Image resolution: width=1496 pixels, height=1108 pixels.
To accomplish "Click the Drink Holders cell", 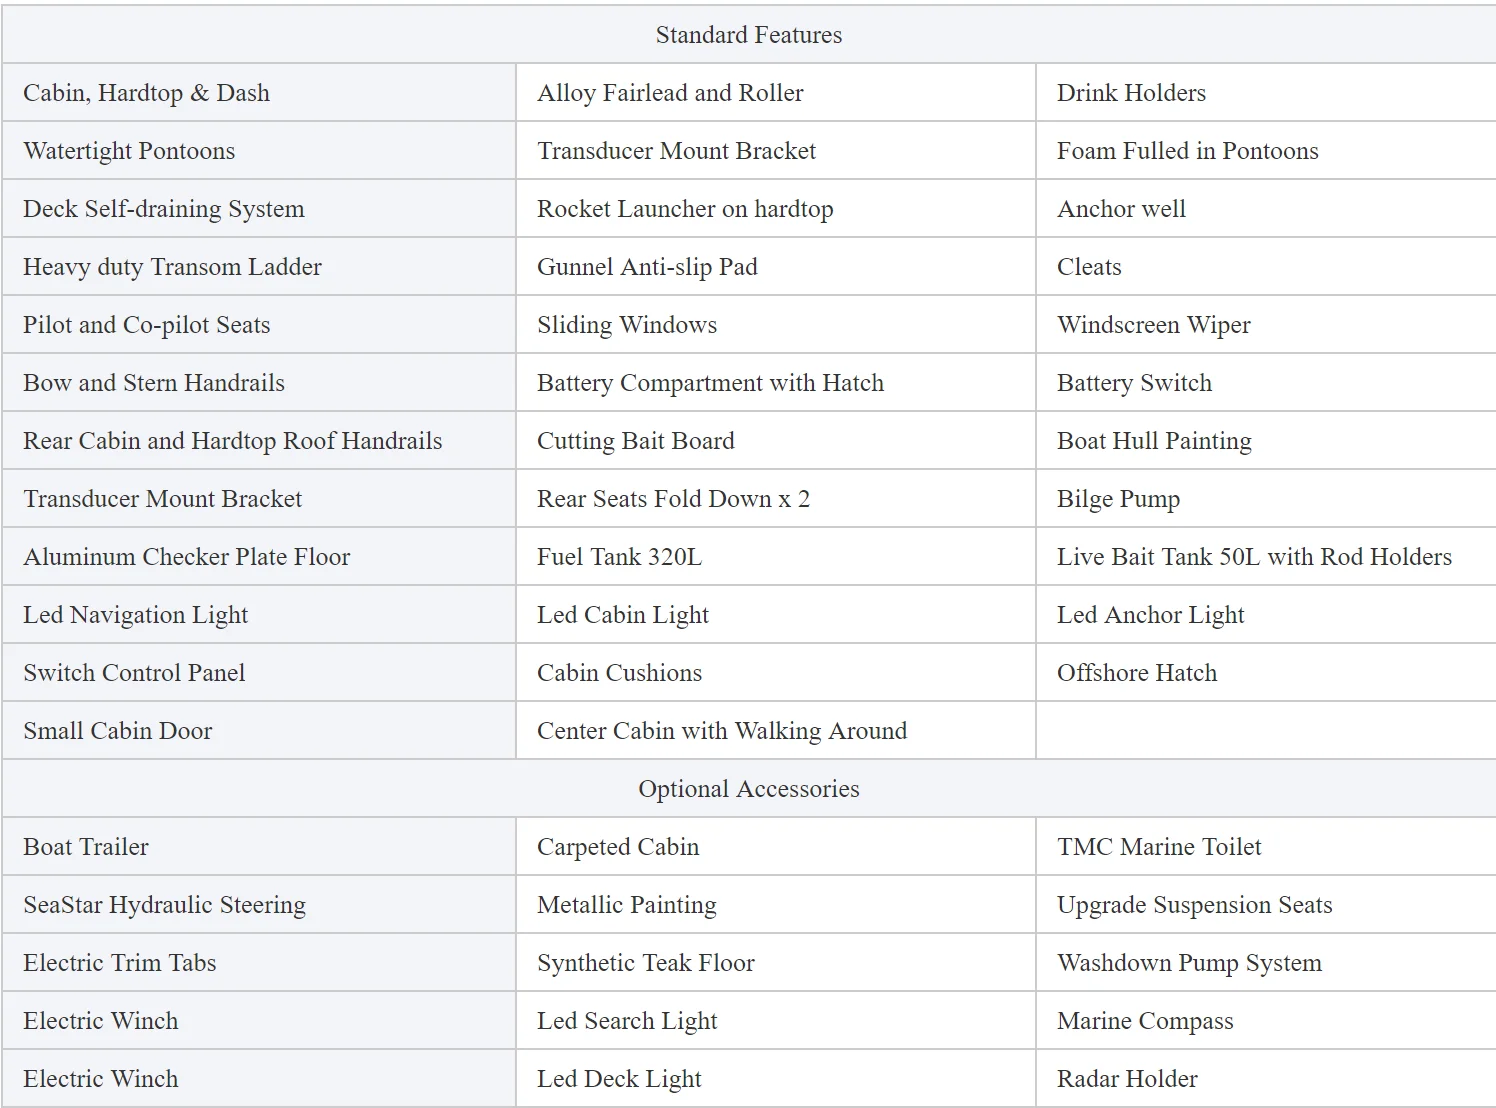I will [1131, 93].
